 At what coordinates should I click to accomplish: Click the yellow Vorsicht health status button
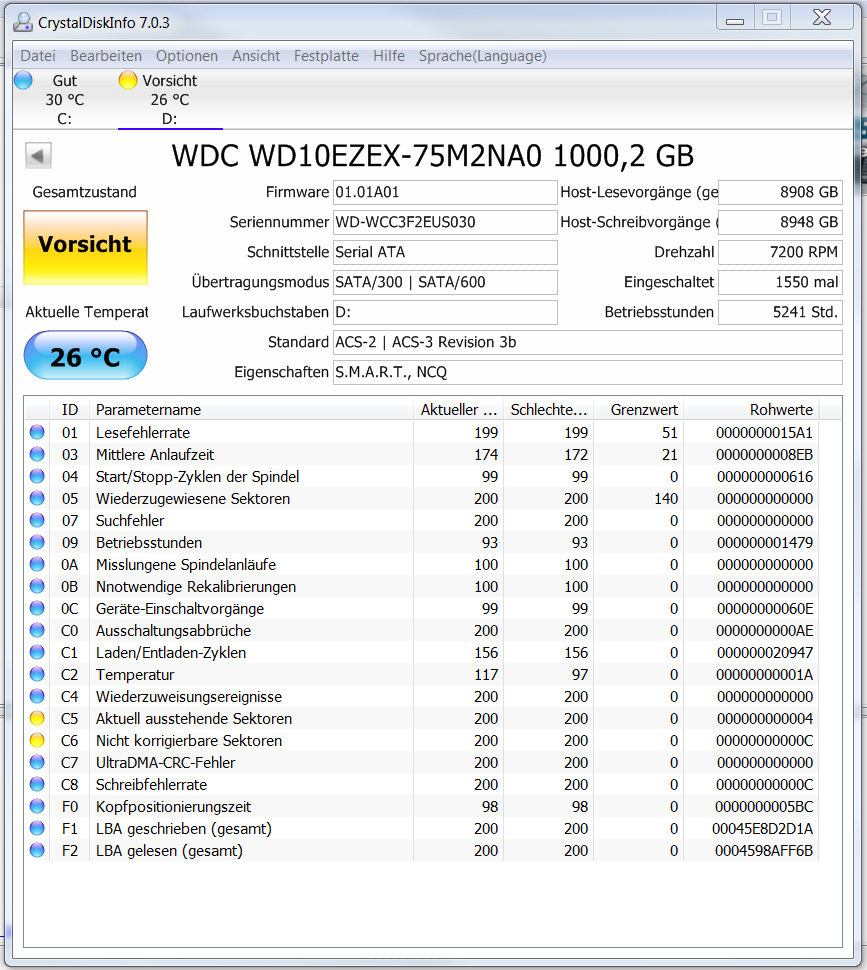click(x=85, y=247)
